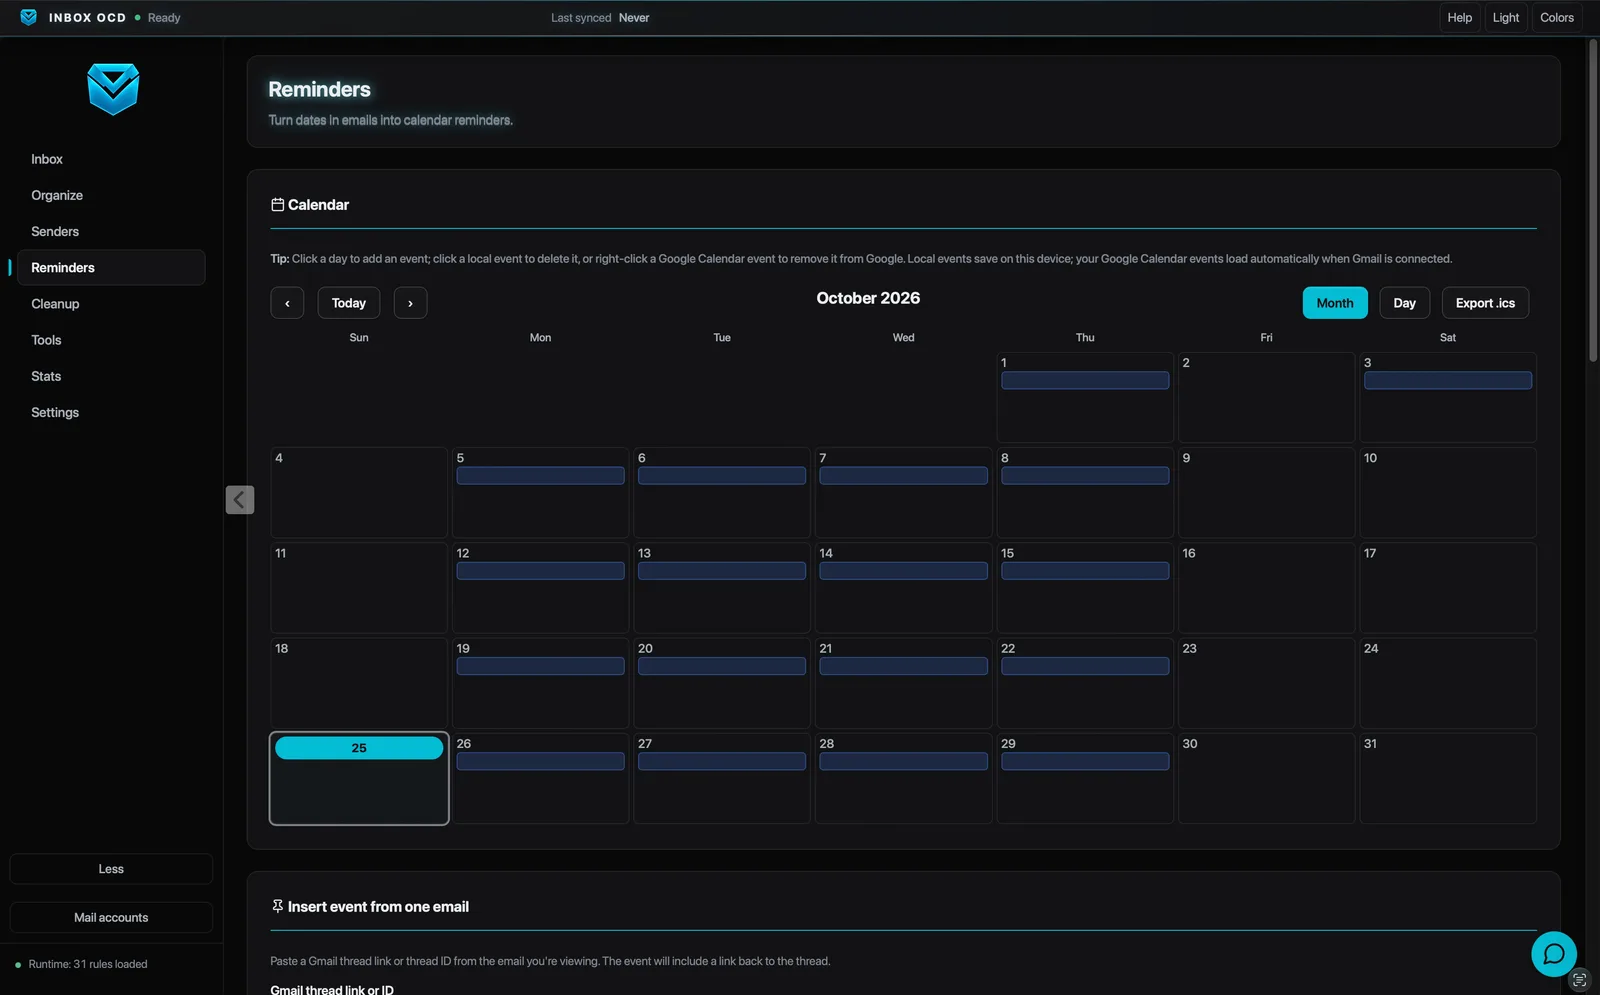Click the event bar on October 3

tap(1448, 381)
